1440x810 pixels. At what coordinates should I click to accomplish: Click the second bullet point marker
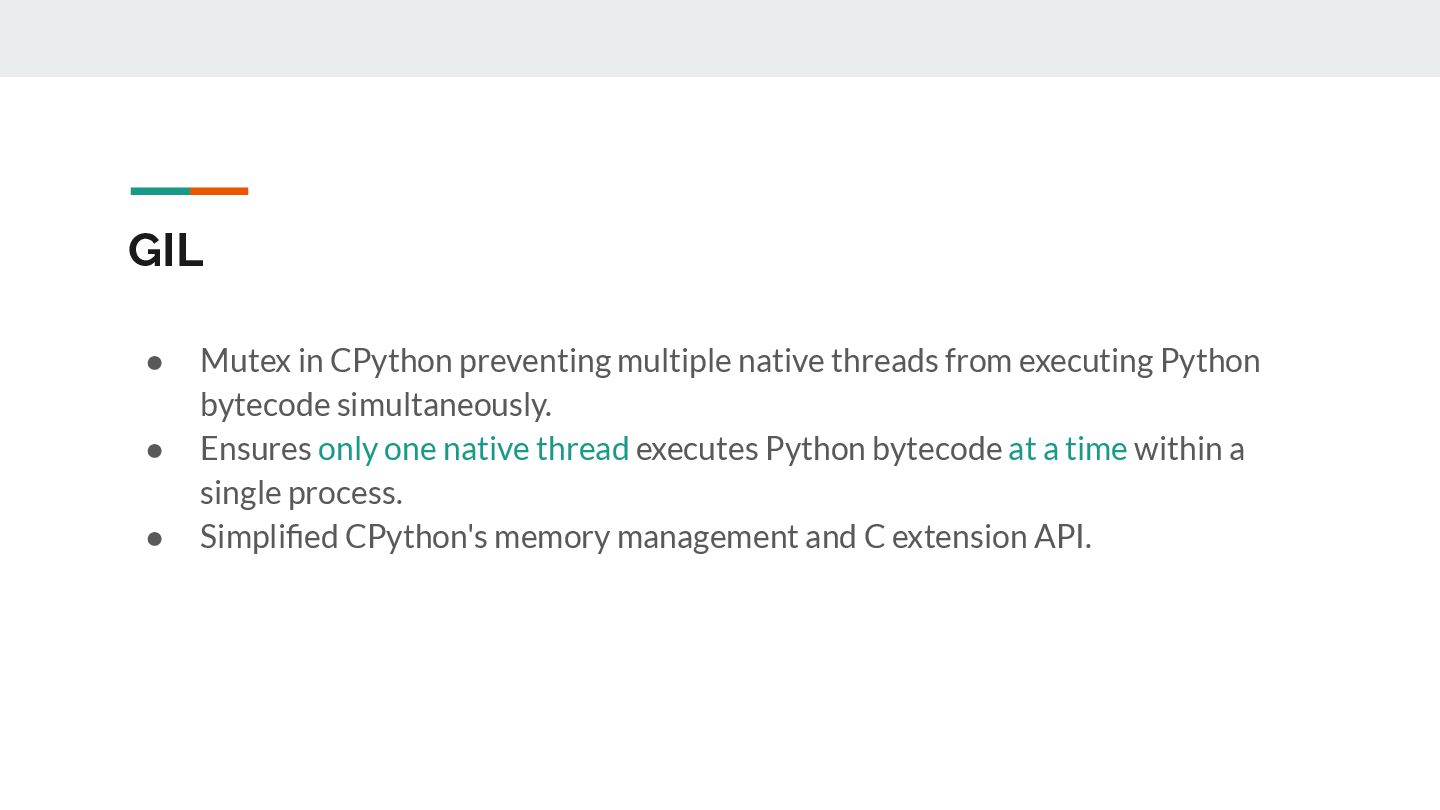(155, 449)
